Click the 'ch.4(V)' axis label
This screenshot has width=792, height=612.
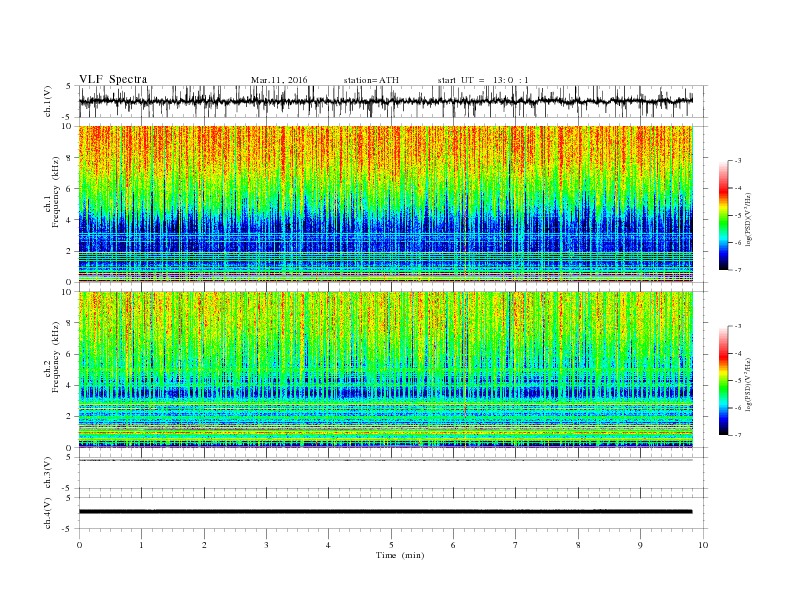coord(48,513)
